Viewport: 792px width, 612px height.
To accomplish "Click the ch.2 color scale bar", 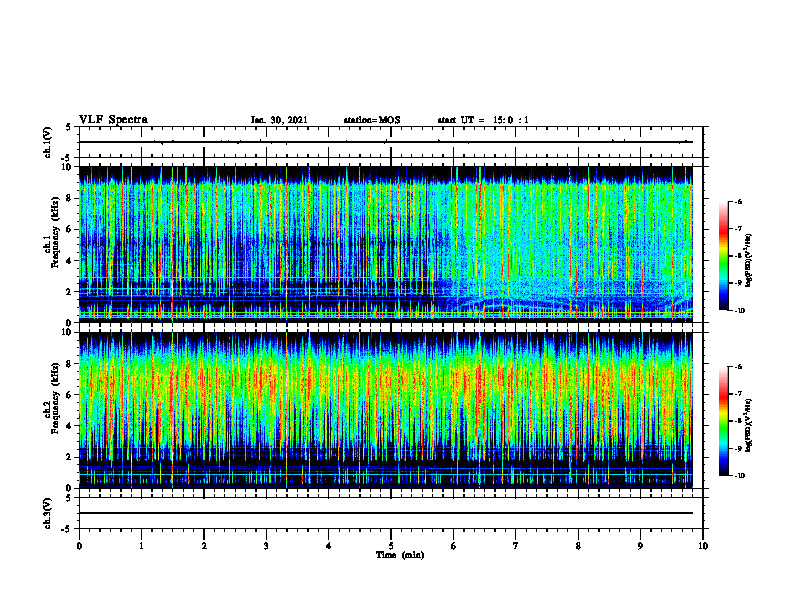I will tap(723, 421).
